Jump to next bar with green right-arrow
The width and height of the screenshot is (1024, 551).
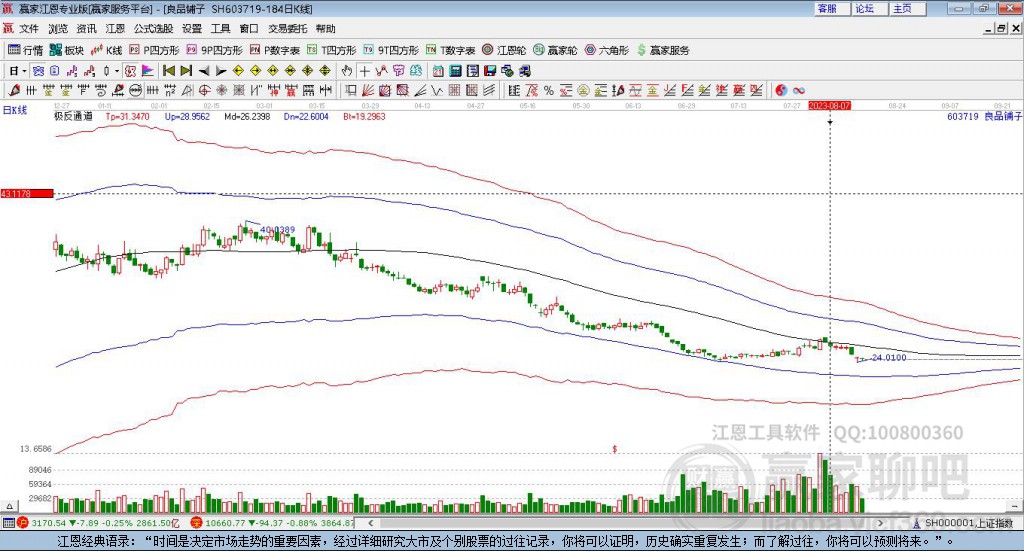click(x=188, y=71)
